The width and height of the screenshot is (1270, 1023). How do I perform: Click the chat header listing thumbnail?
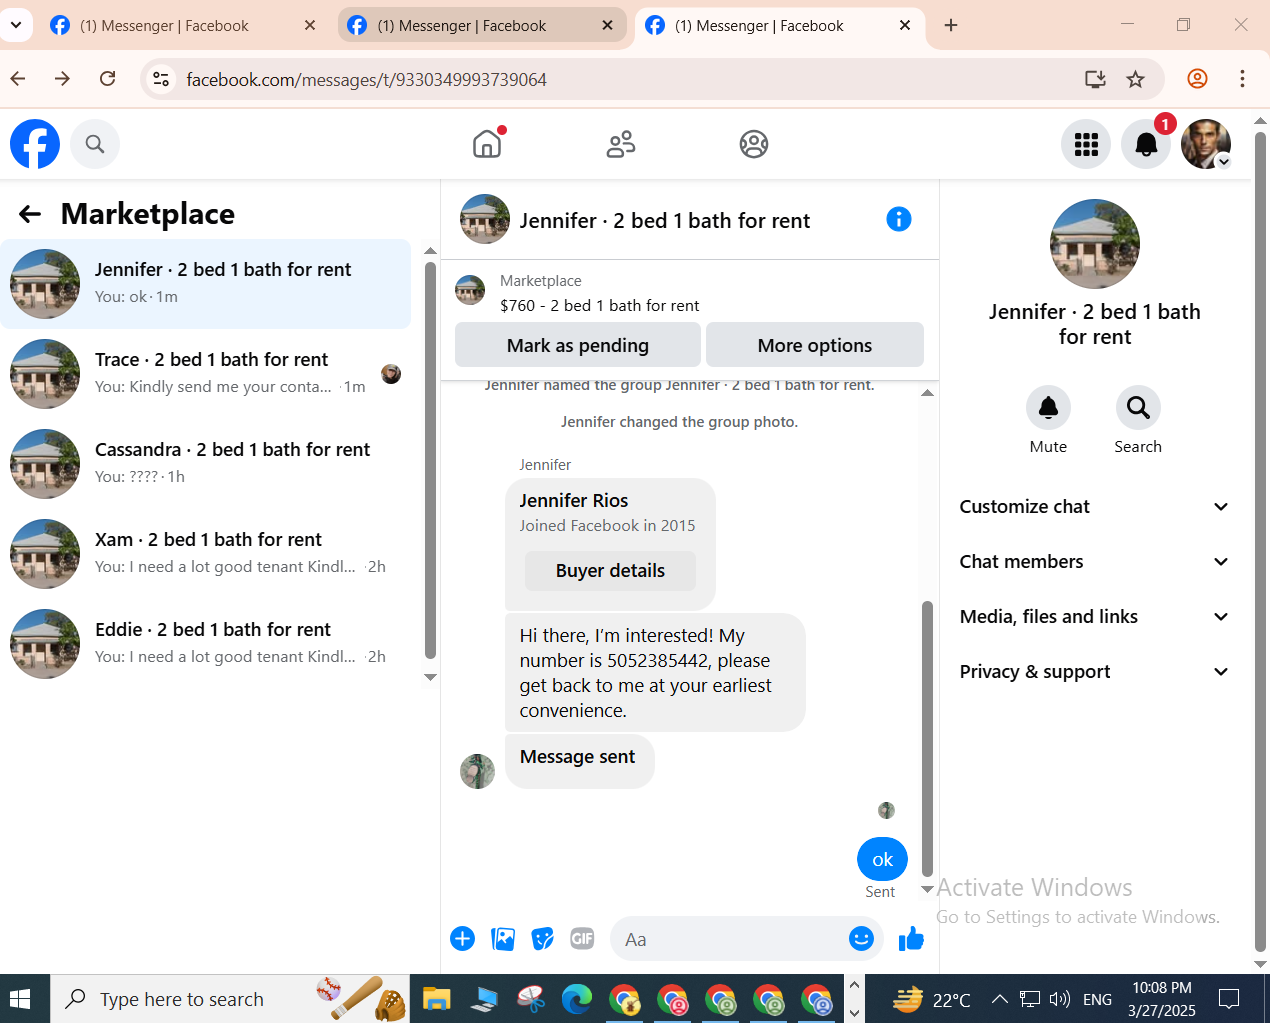click(485, 219)
